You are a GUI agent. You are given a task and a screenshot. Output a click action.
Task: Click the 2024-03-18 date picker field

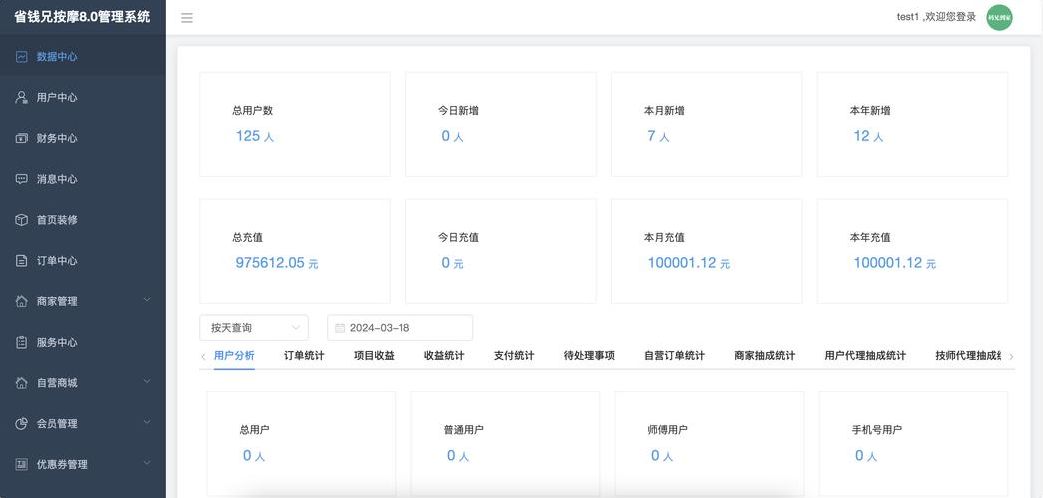click(400, 328)
